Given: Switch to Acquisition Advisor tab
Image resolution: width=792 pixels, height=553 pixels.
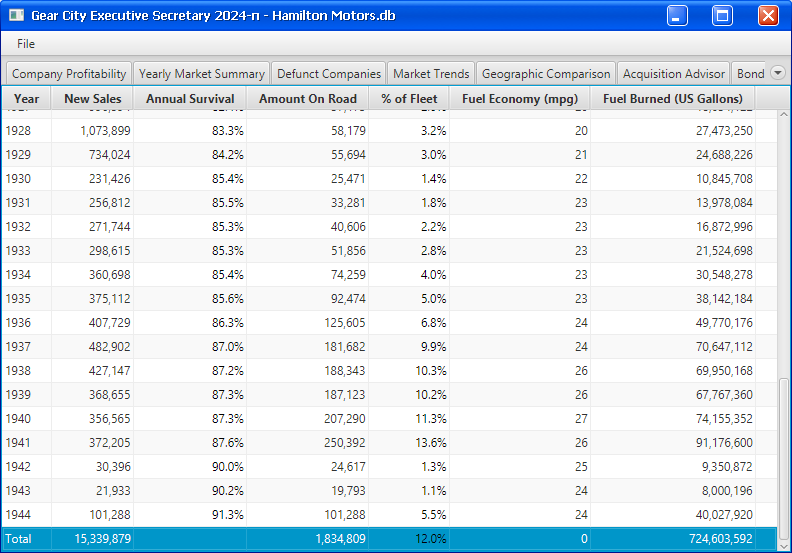Looking at the screenshot, I should coord(674,74).
